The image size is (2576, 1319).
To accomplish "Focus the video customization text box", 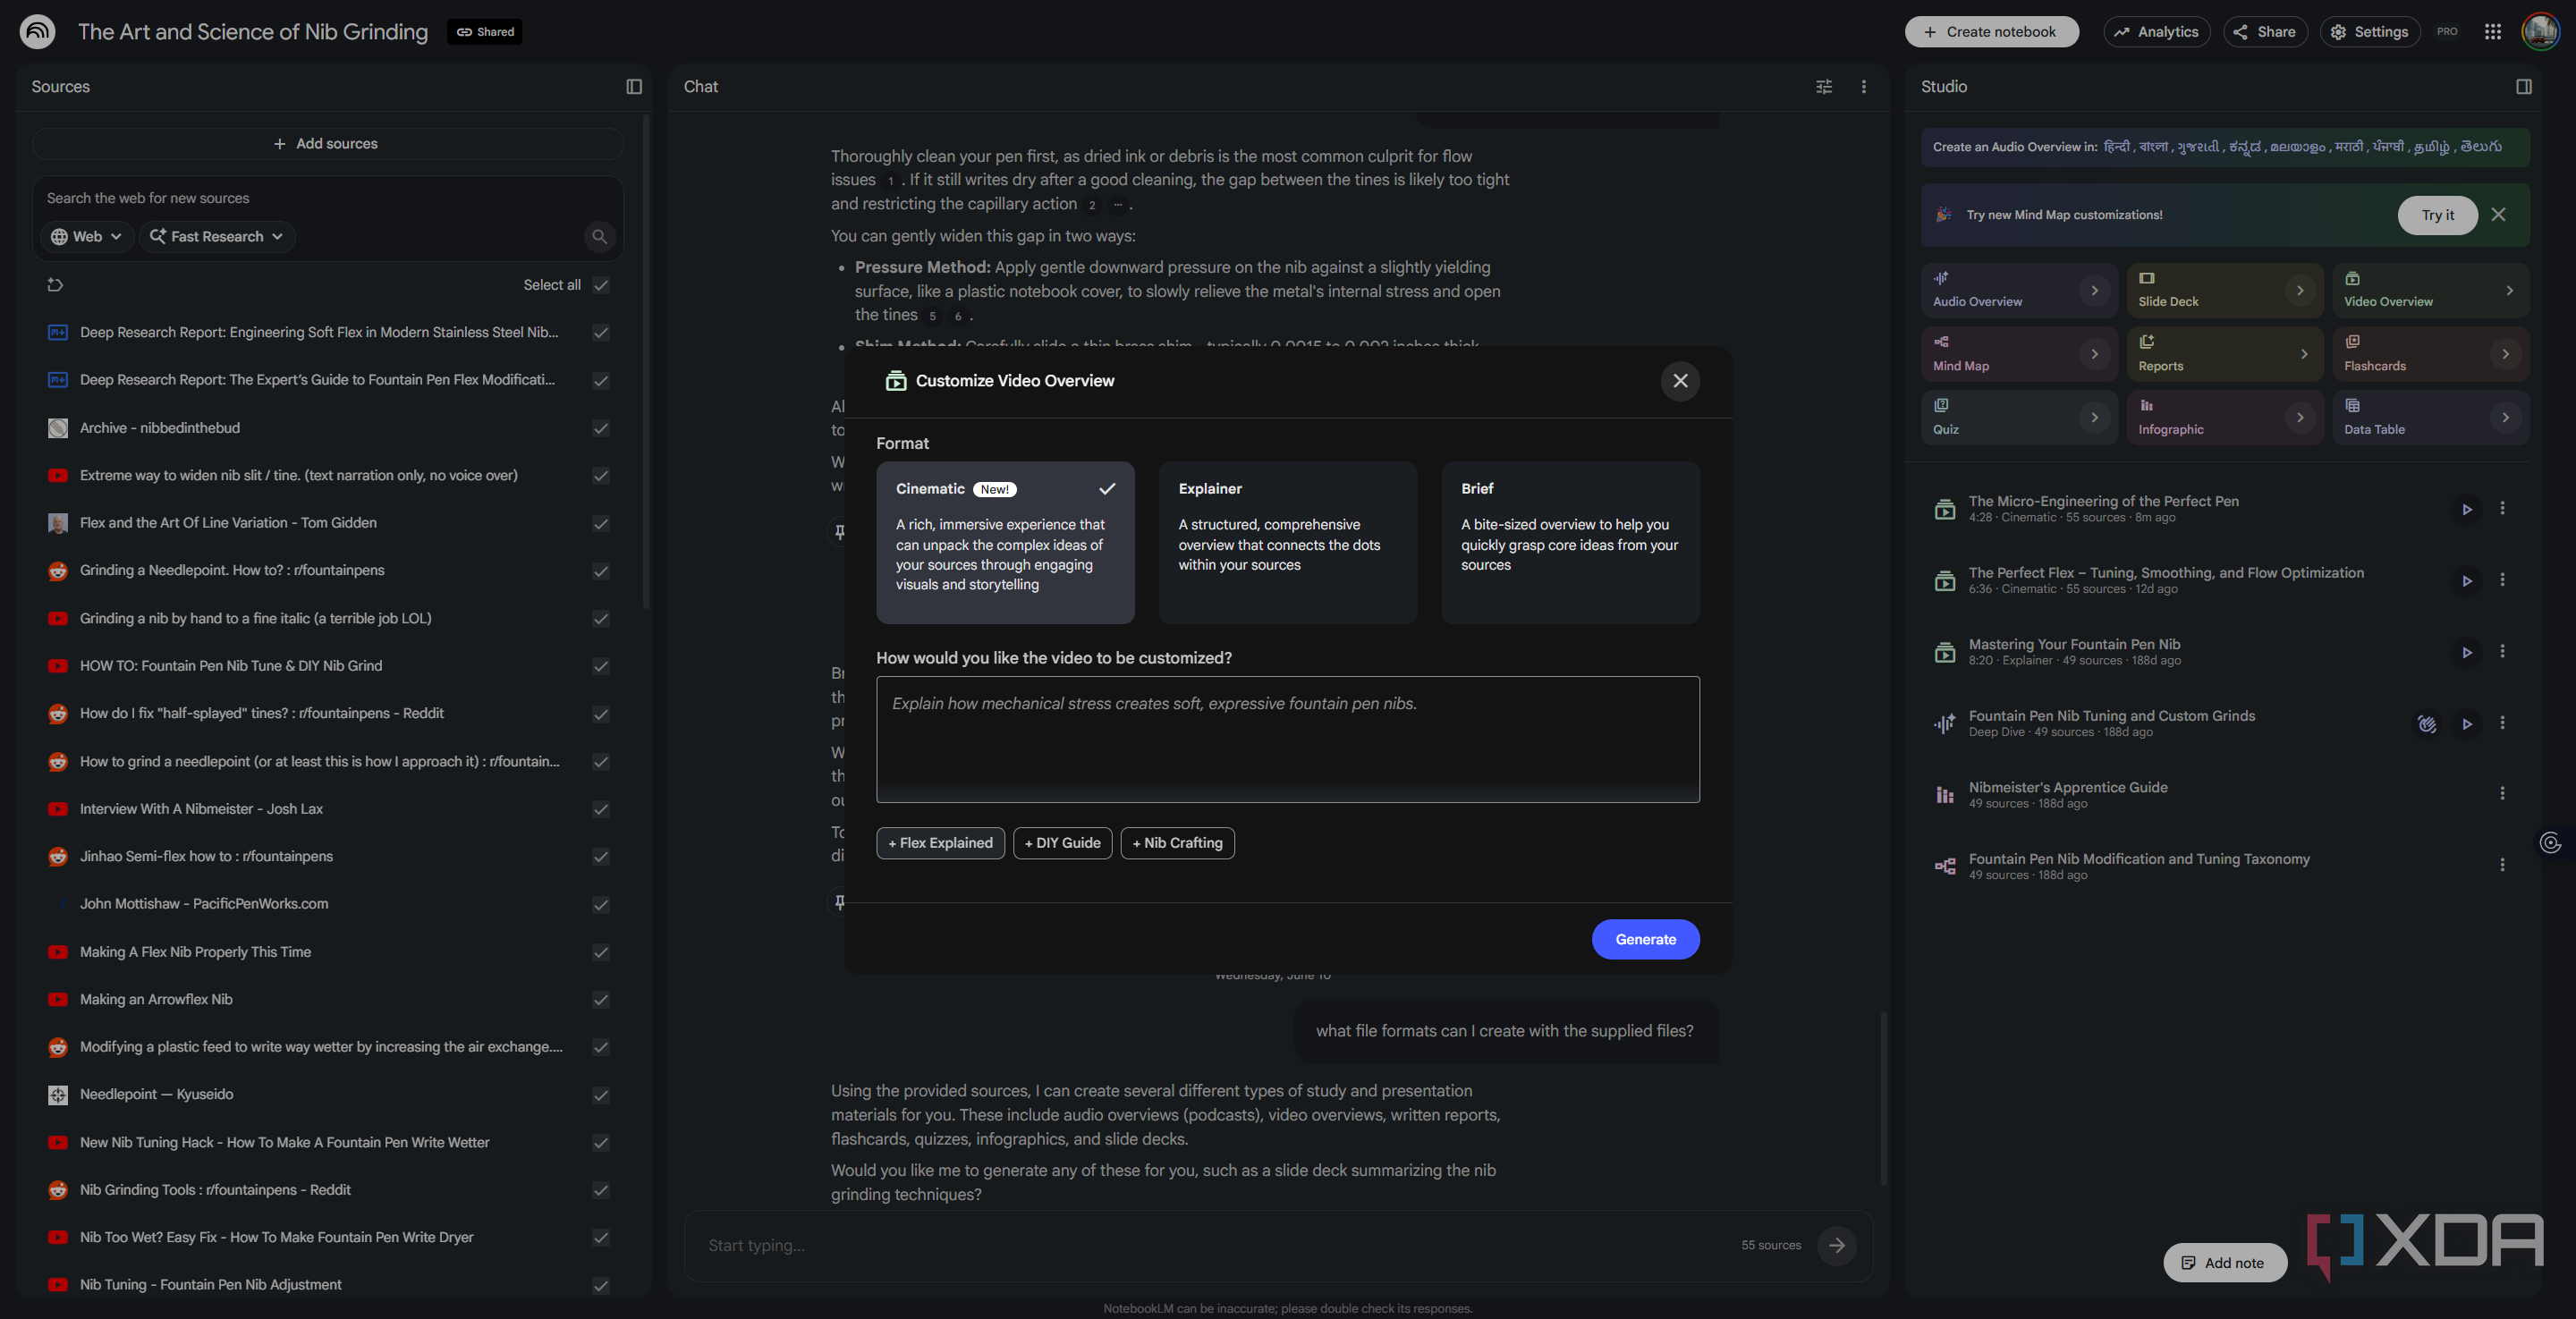I will pos(1288,740).
